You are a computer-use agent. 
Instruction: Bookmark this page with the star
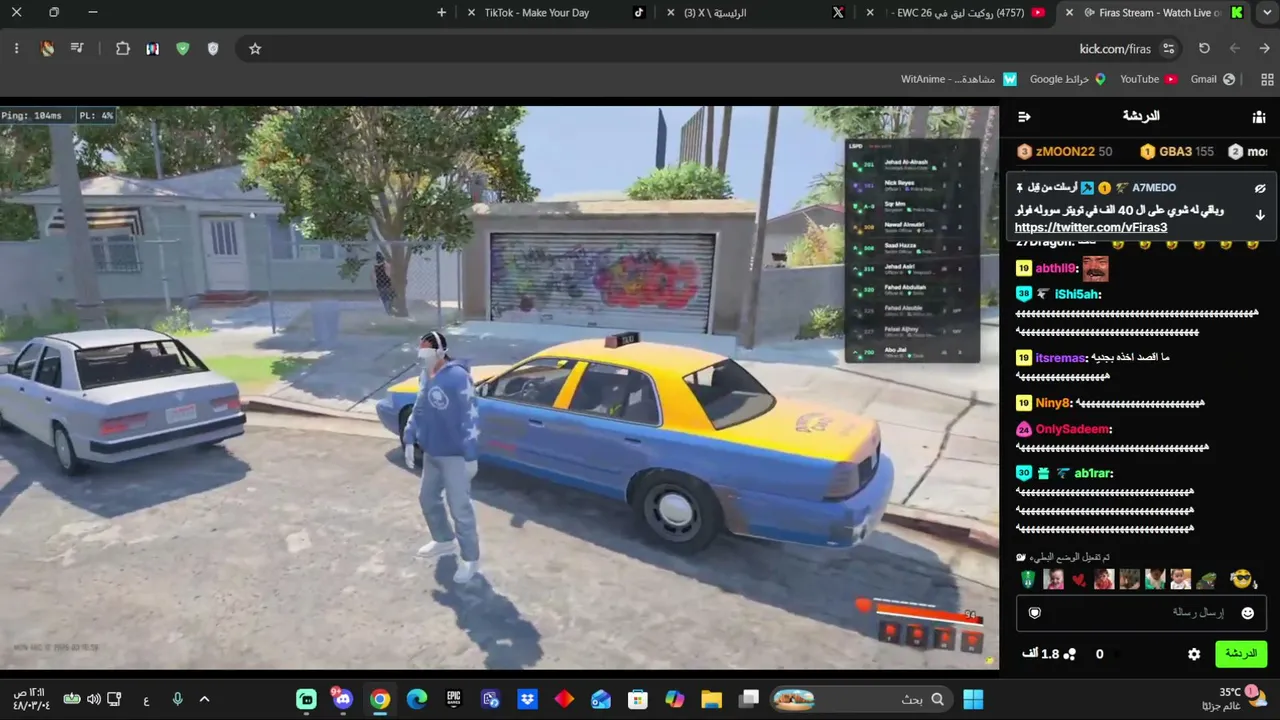[x=255, y=48]
